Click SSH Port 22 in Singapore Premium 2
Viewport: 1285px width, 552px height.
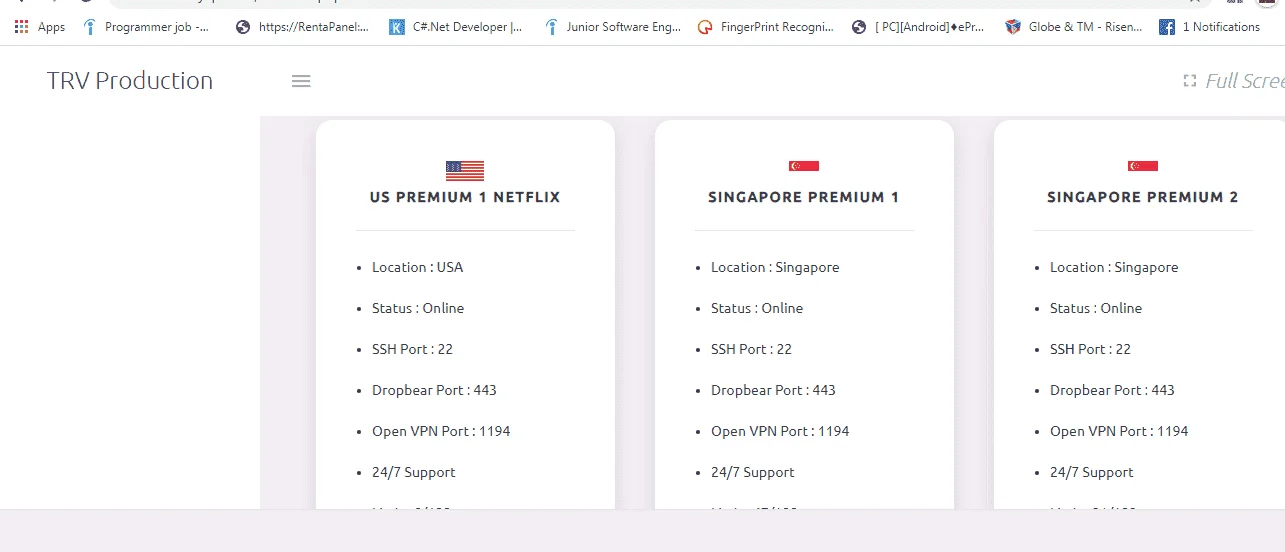click(1090, 349)
